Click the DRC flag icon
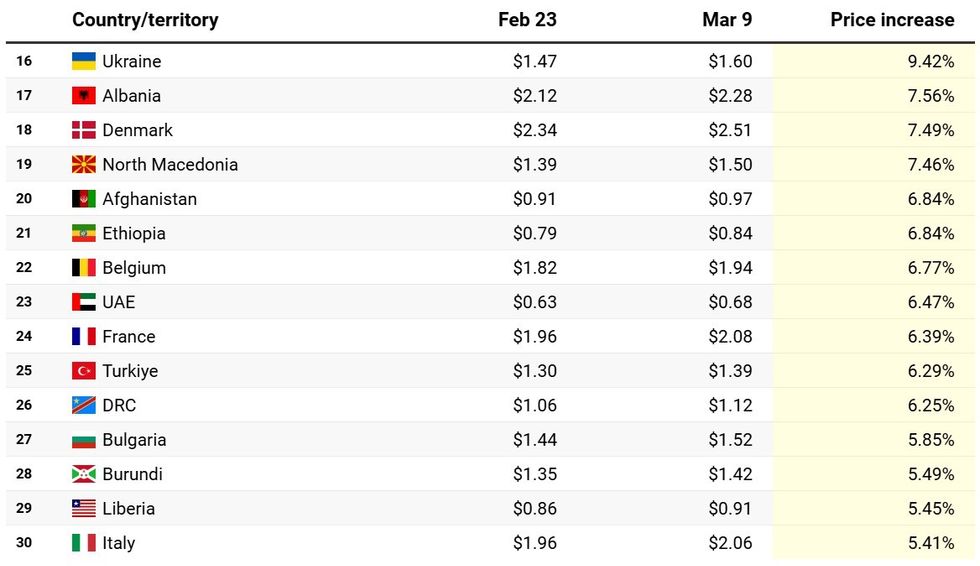This screenshot has width=980, height=566. [84, 405]
